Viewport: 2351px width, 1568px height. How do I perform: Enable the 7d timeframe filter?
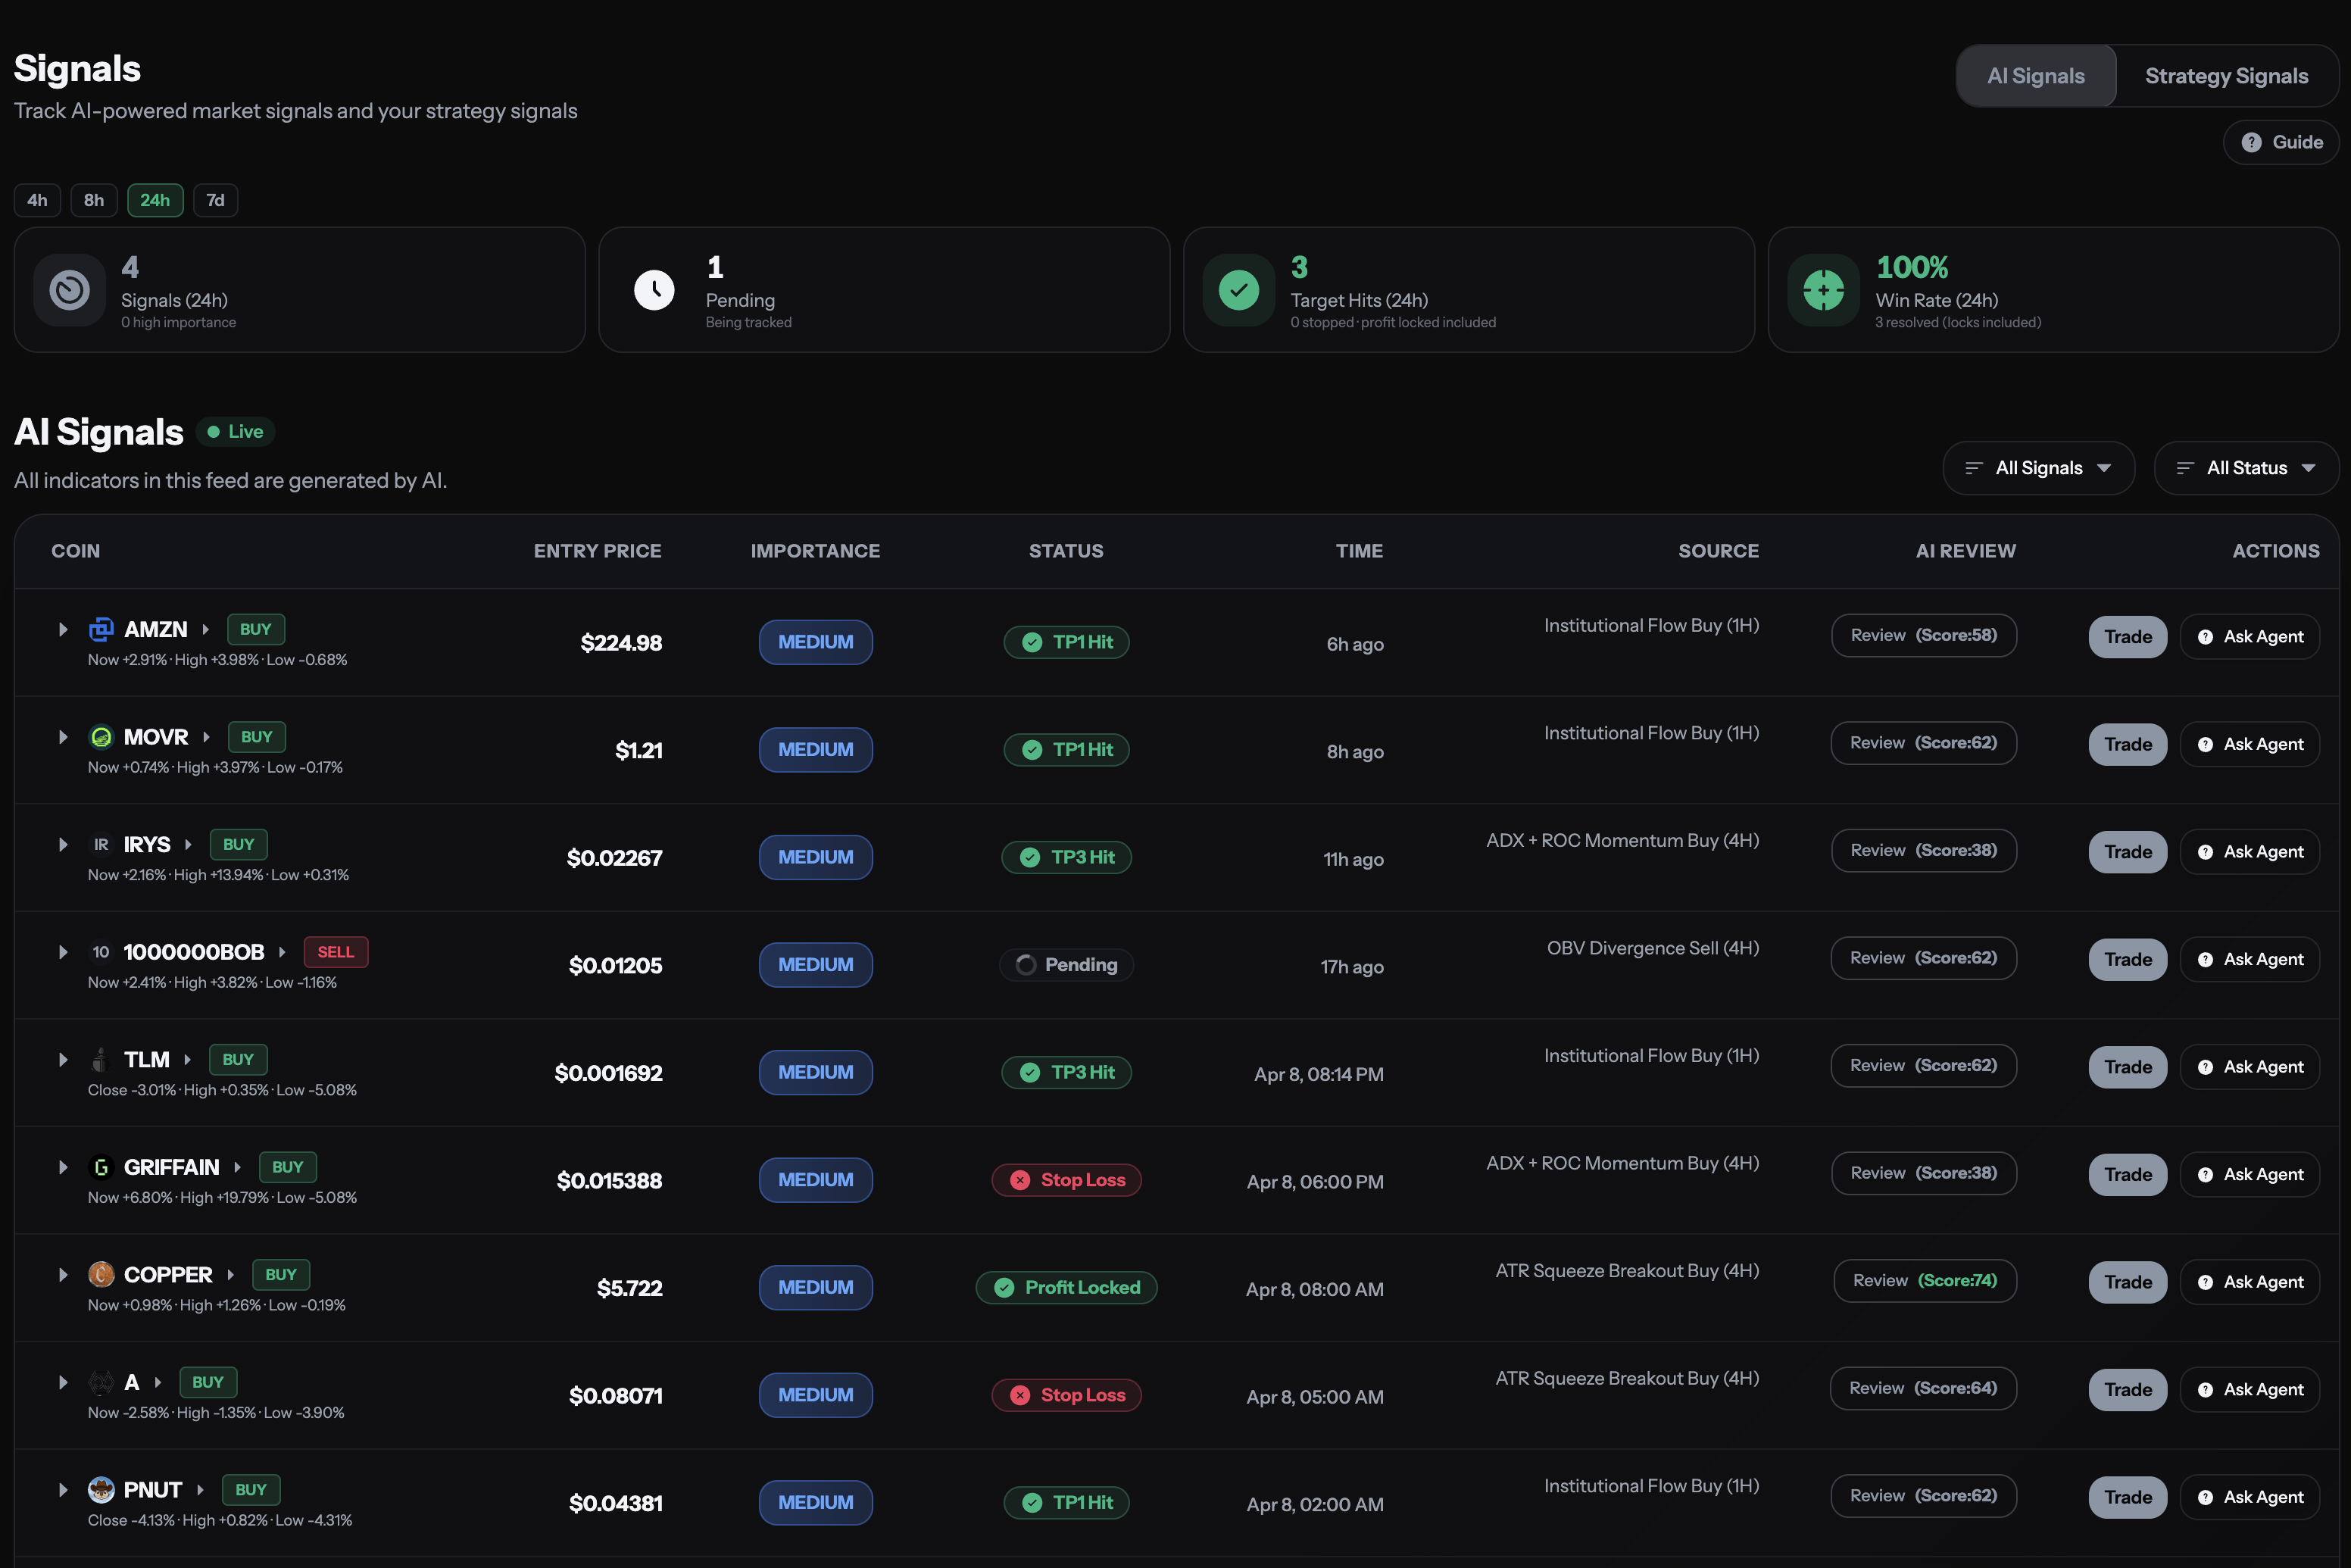[215, 200]
